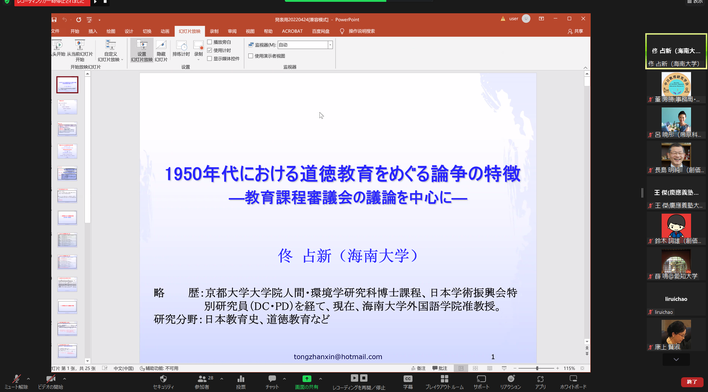This screenshot has width=708, height=392.
Task: Click Reading view icon in status bar
Action: click(489, 369)
